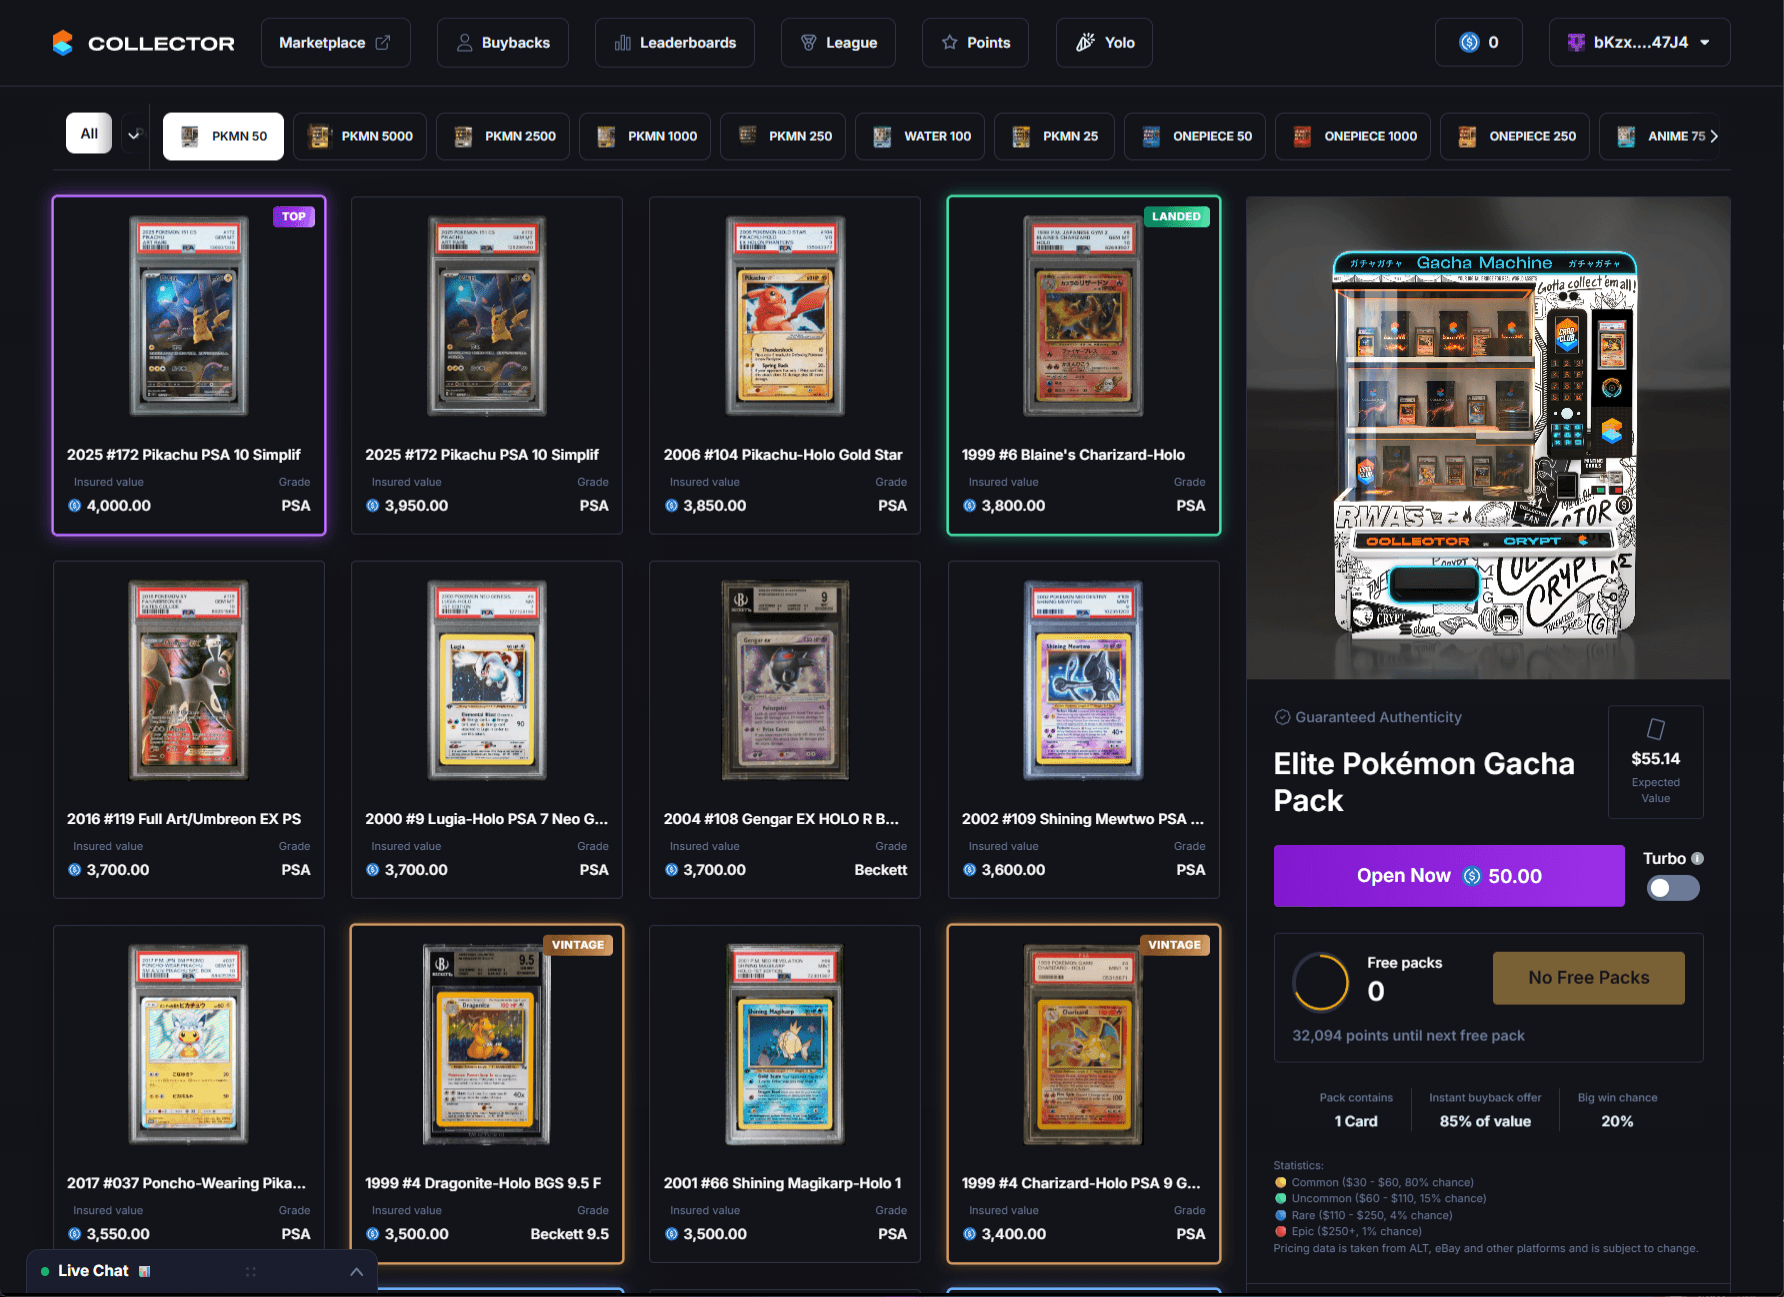Open the Points page
The width and height of the screenshot is (1784, 1297).
click(x=975, y=43)
